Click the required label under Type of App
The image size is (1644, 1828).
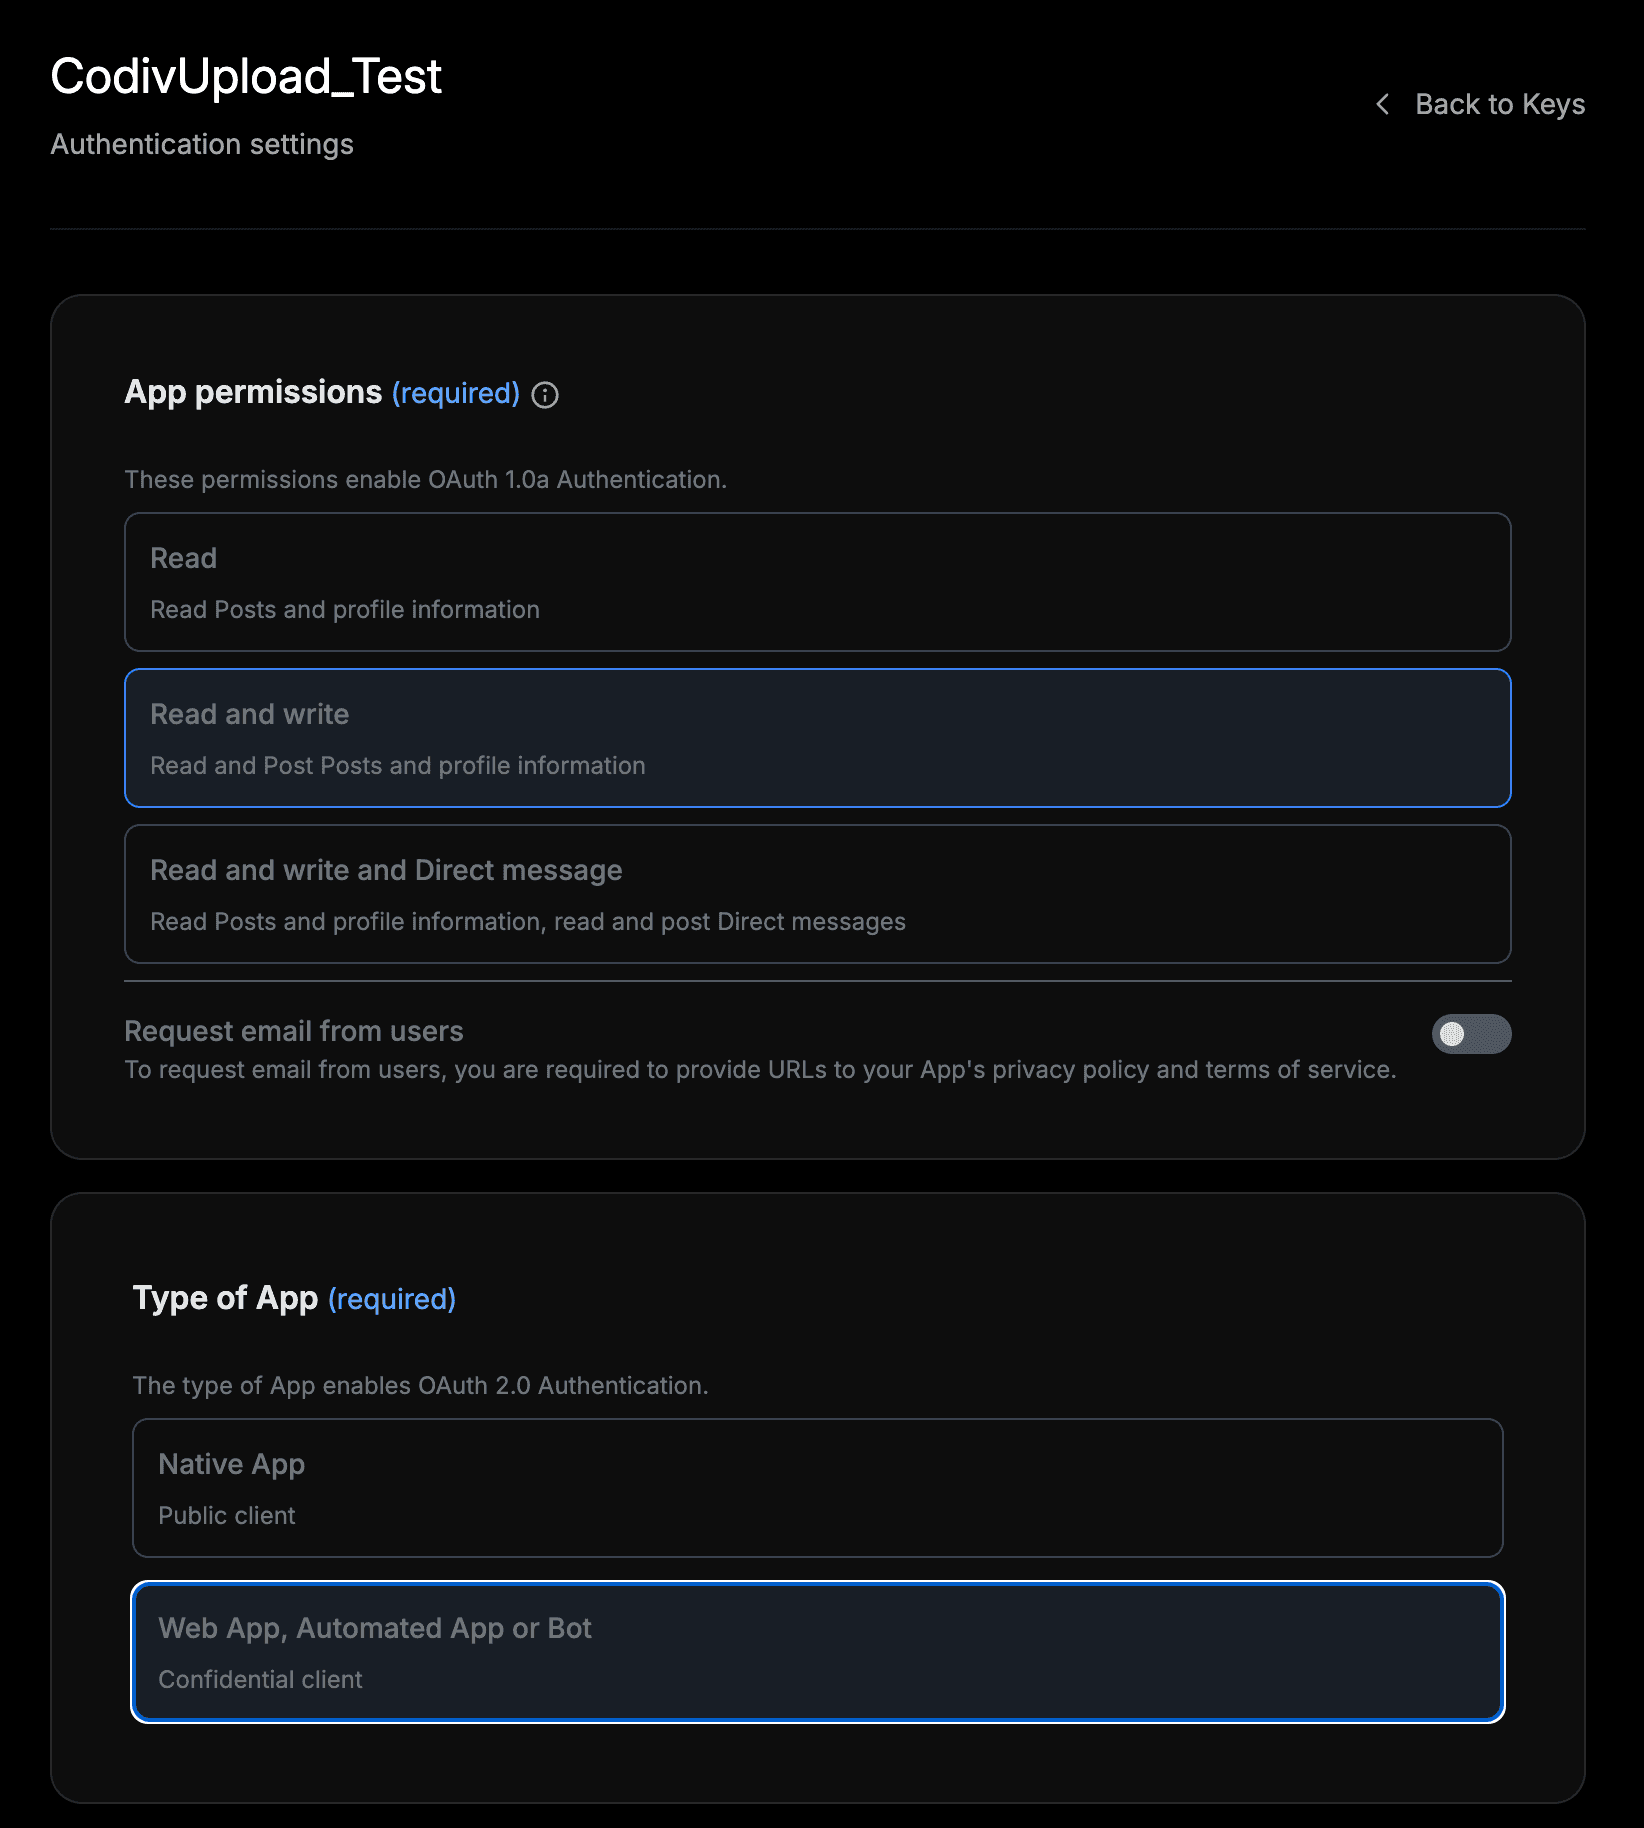pos(392,1298)
